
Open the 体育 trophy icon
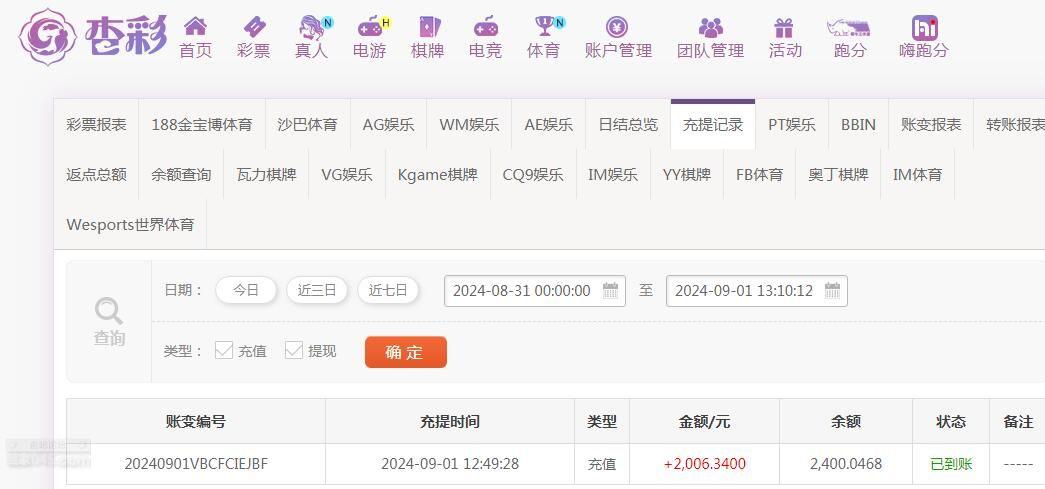click(x=544, y=27)
